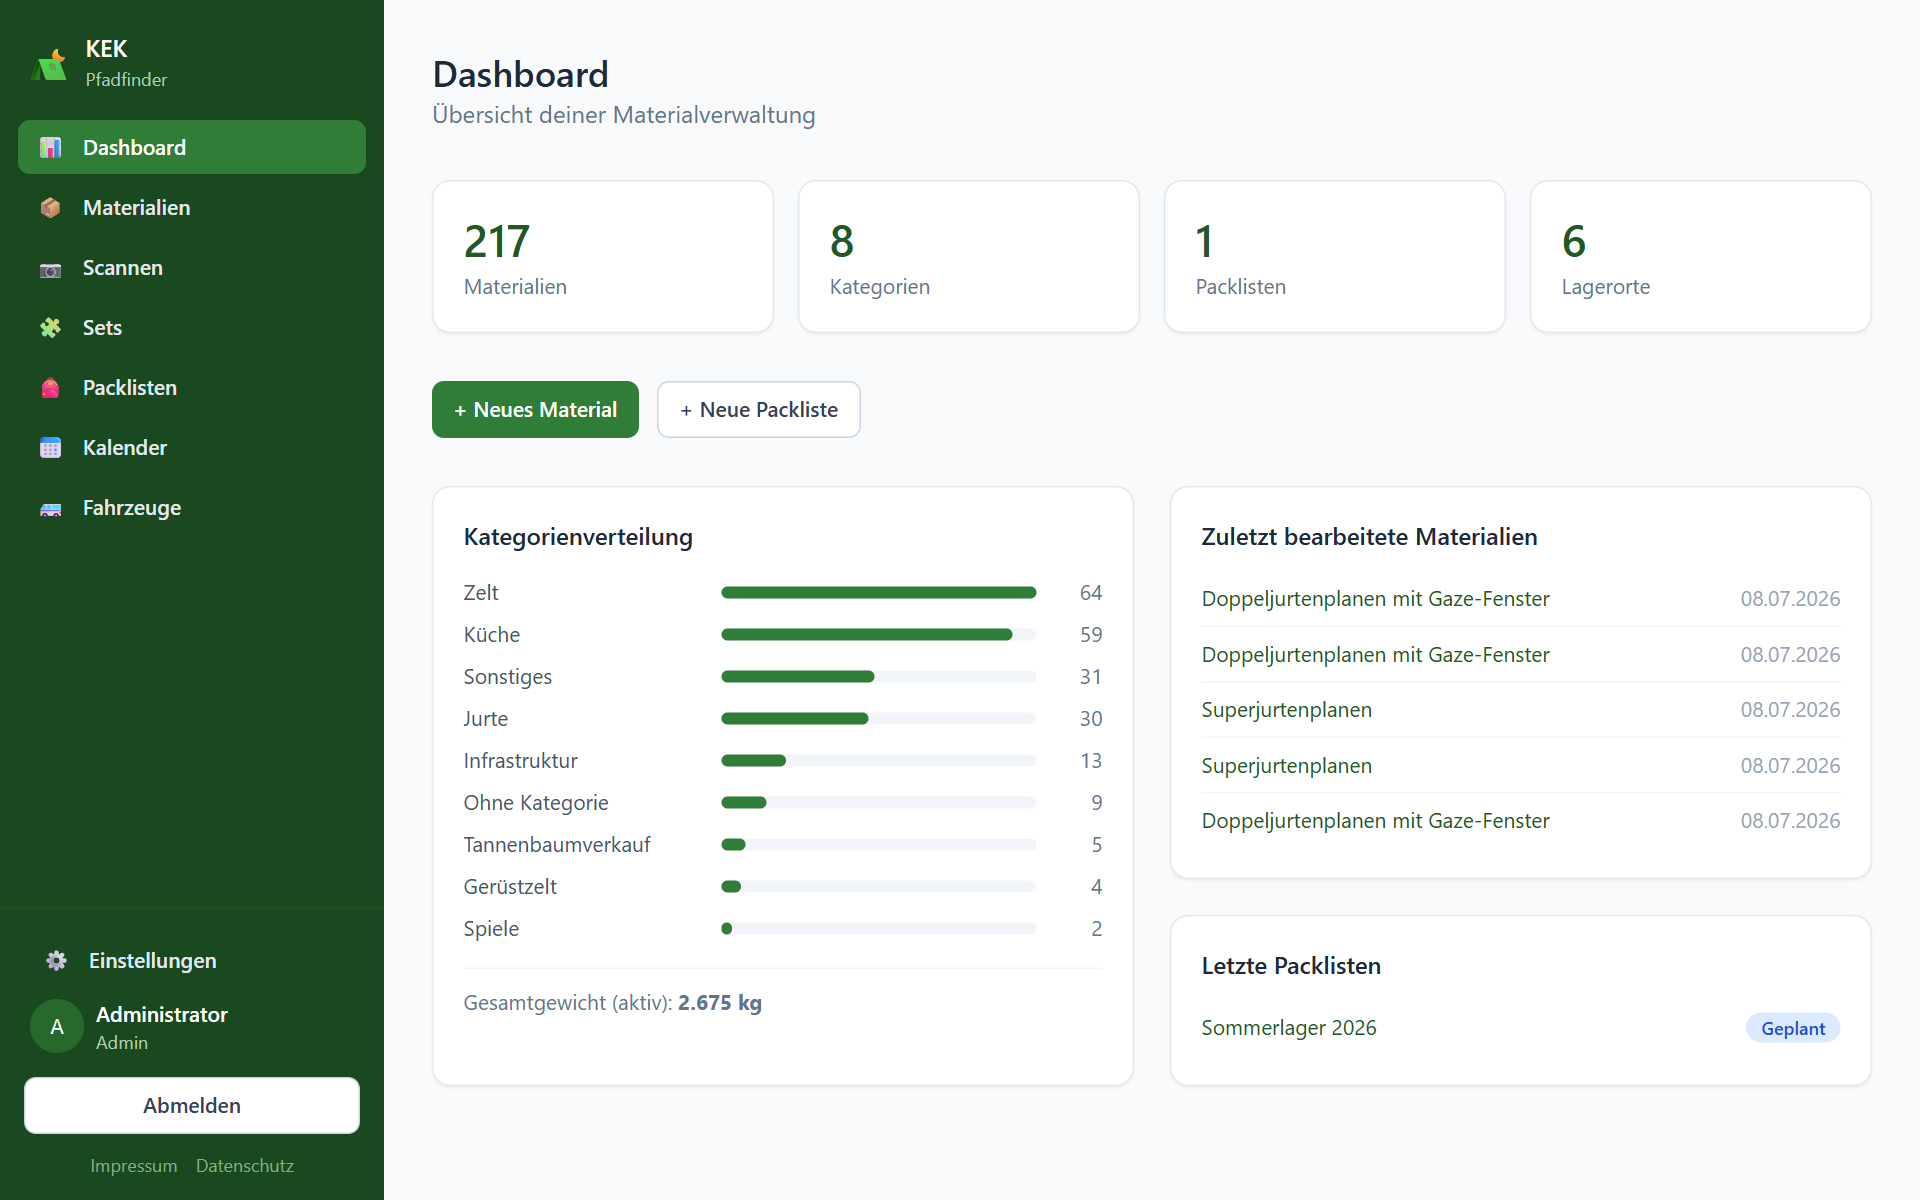
Task: Click the Sonstiges category progress bar
Action: [879, 677]
